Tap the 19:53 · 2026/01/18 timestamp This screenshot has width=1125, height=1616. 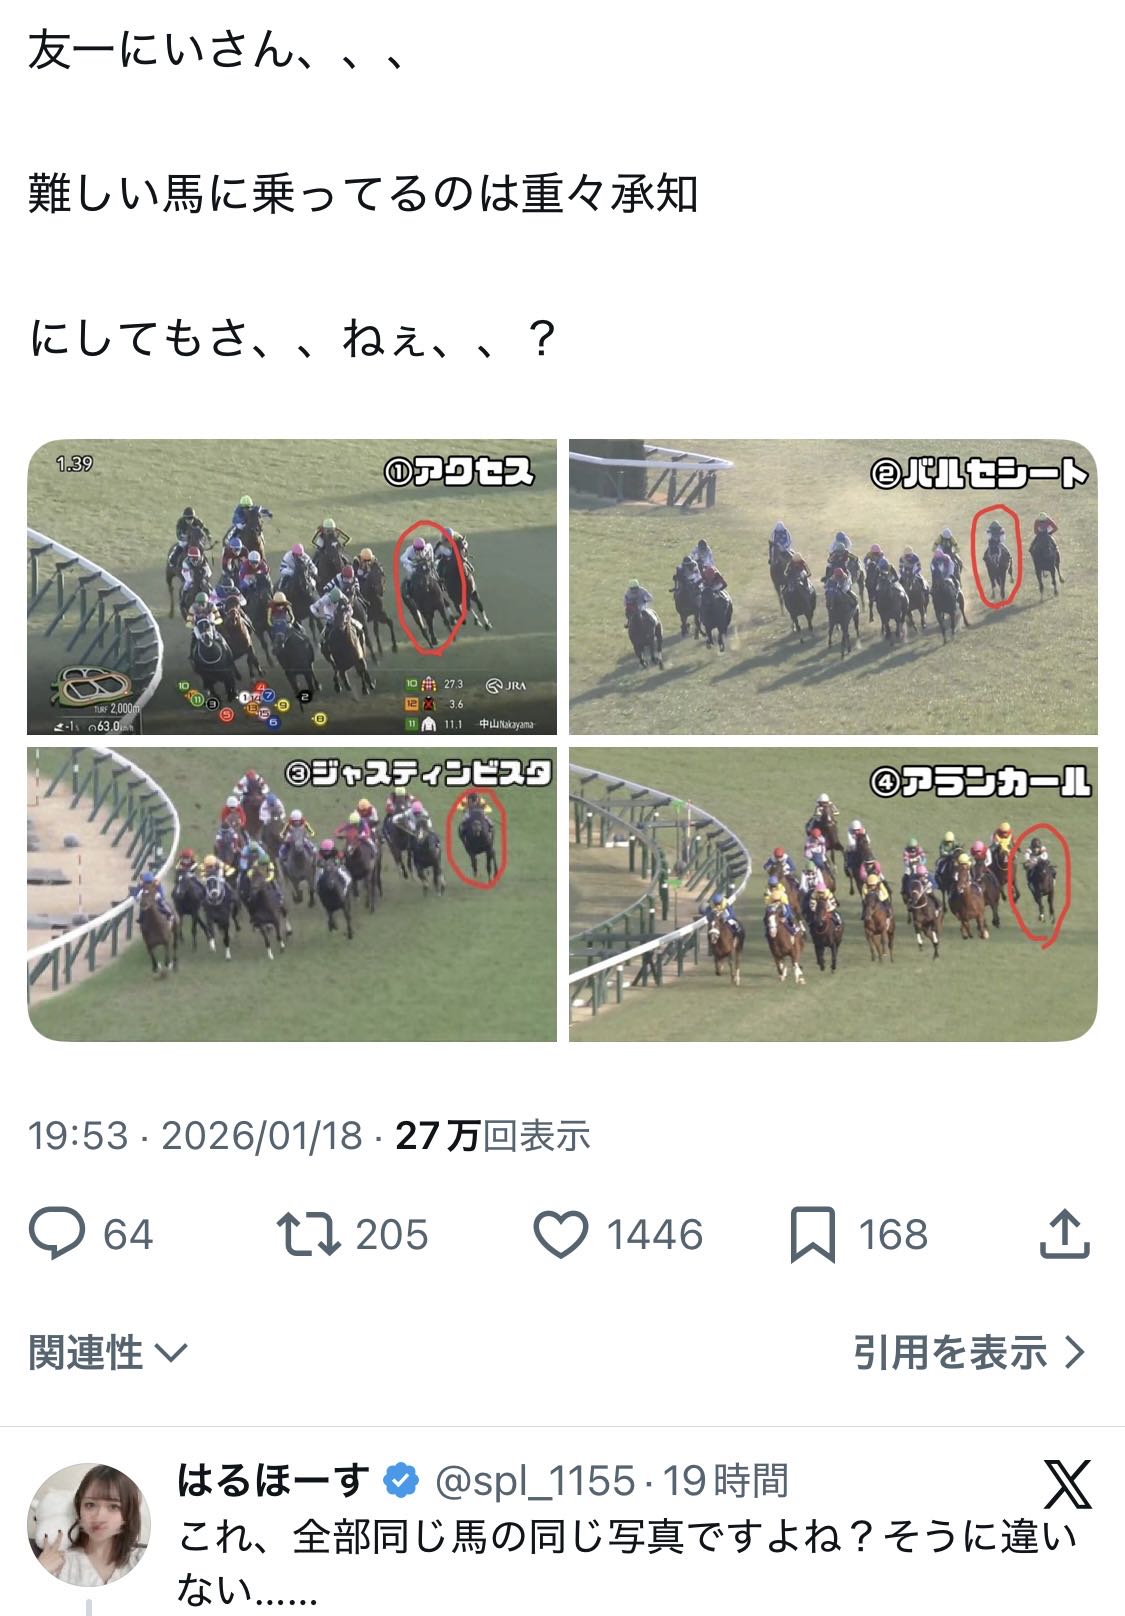pos(195,1135)
